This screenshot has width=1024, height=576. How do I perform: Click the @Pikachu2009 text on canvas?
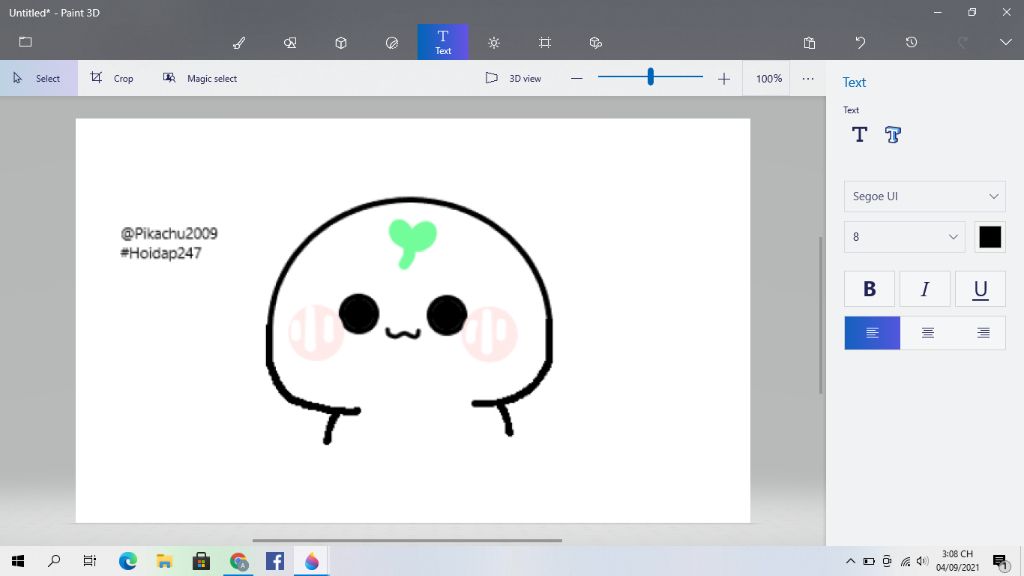(x=169, y=234)
